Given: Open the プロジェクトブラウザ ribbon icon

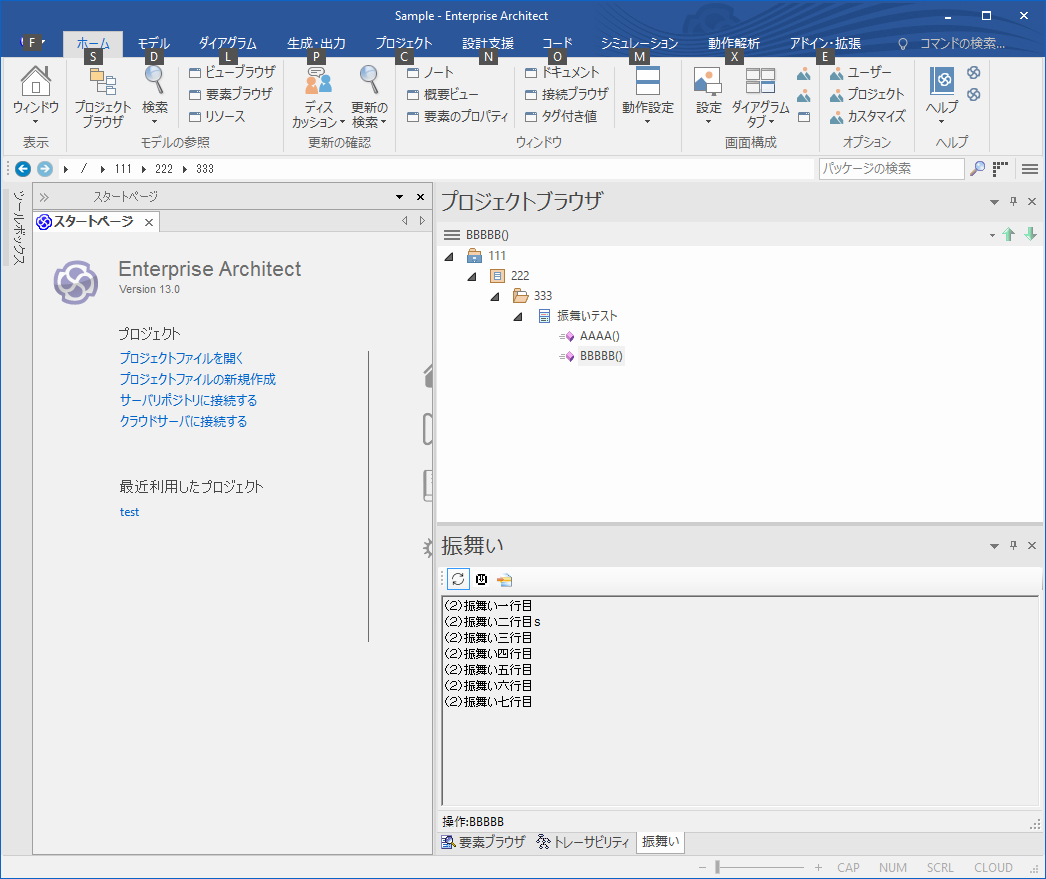Looking at the screenshot, I should [102, 97].
